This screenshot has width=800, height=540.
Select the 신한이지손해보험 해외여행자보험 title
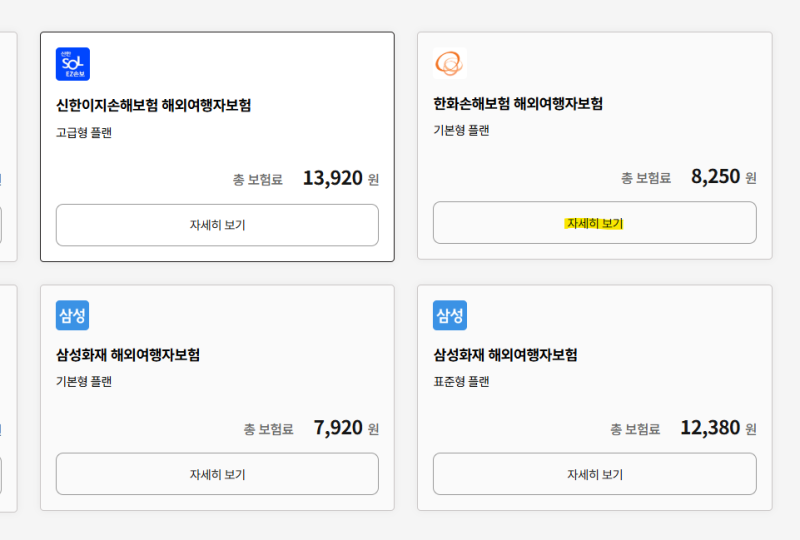coord(154,105)
